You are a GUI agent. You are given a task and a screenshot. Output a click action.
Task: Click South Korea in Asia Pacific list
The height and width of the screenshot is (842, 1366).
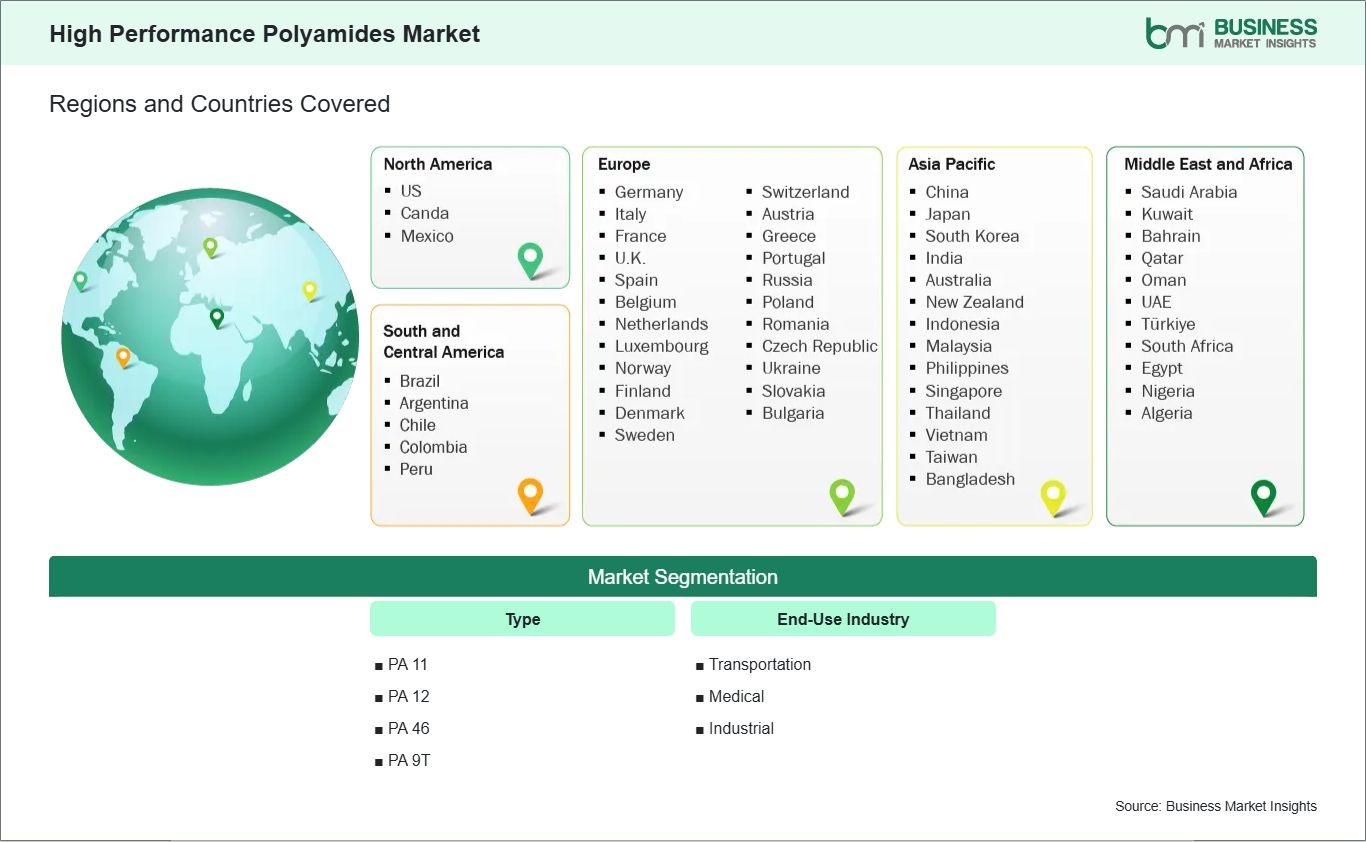[x=971, y=236]
